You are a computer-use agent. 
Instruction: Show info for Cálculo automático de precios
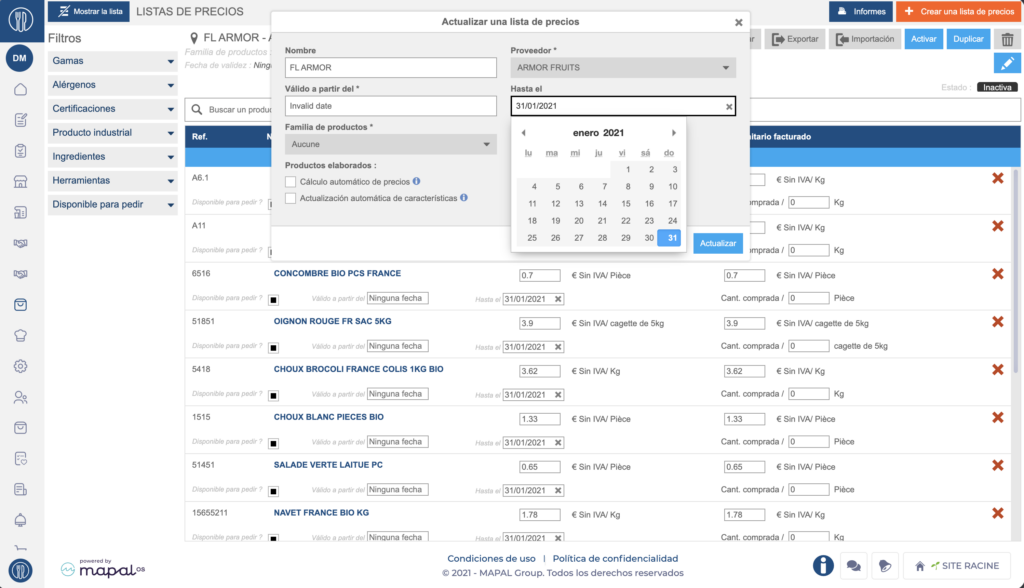point(416,182)
